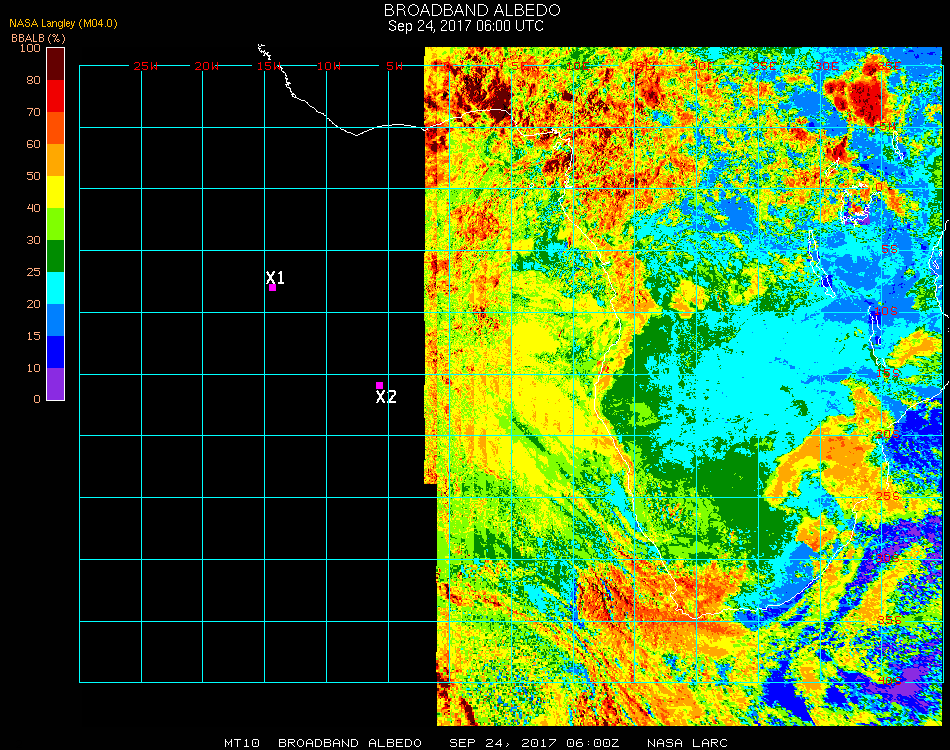The image size is (950, 750).
Task: Pick the orange 50-60% legend swatch
Action: pyautogui.click(x=56, y=160)
